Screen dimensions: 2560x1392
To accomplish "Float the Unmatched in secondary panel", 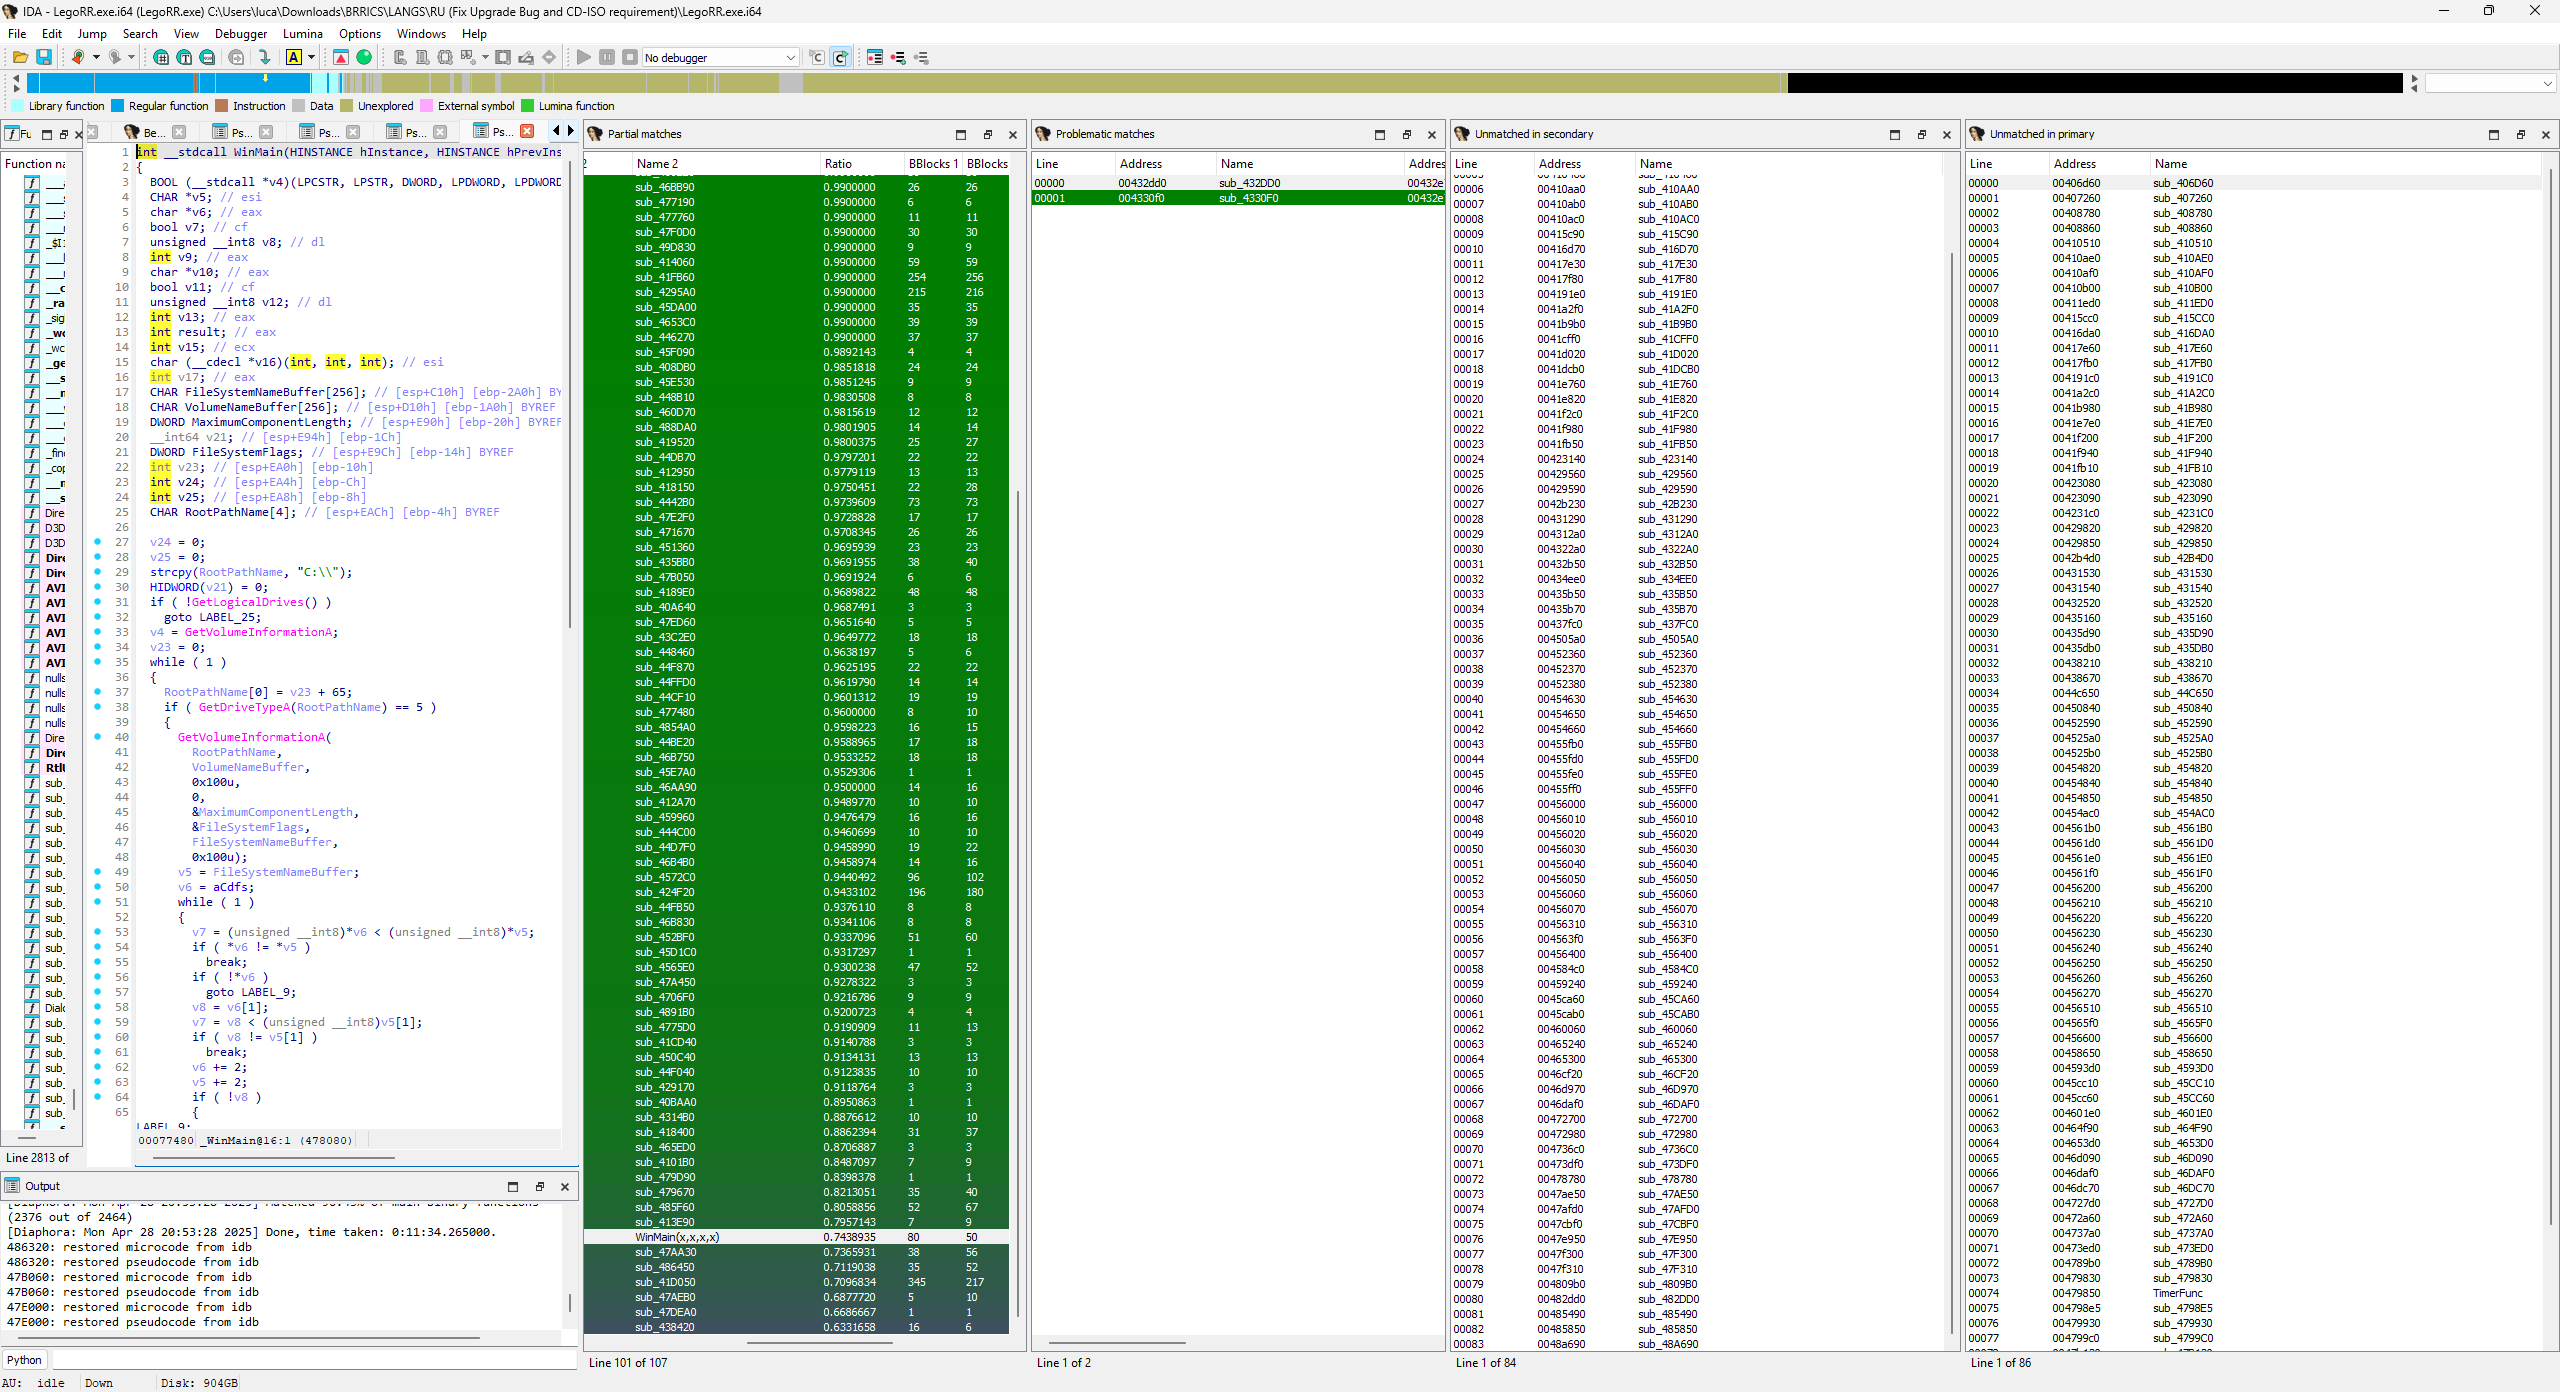I will (x=1921, y=135).
